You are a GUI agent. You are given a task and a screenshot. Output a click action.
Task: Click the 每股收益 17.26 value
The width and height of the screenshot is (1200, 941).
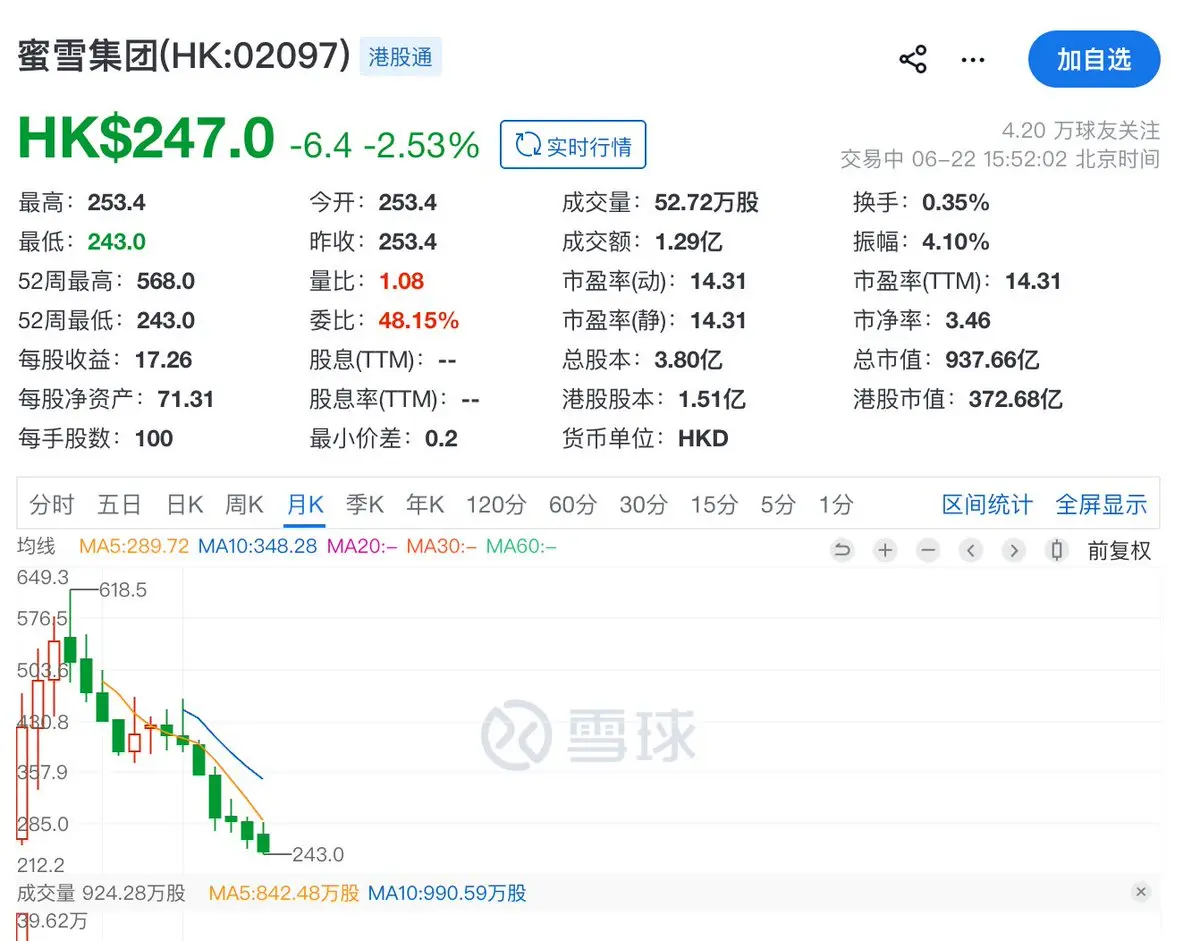pyautogui.click(x=164, y=360)
